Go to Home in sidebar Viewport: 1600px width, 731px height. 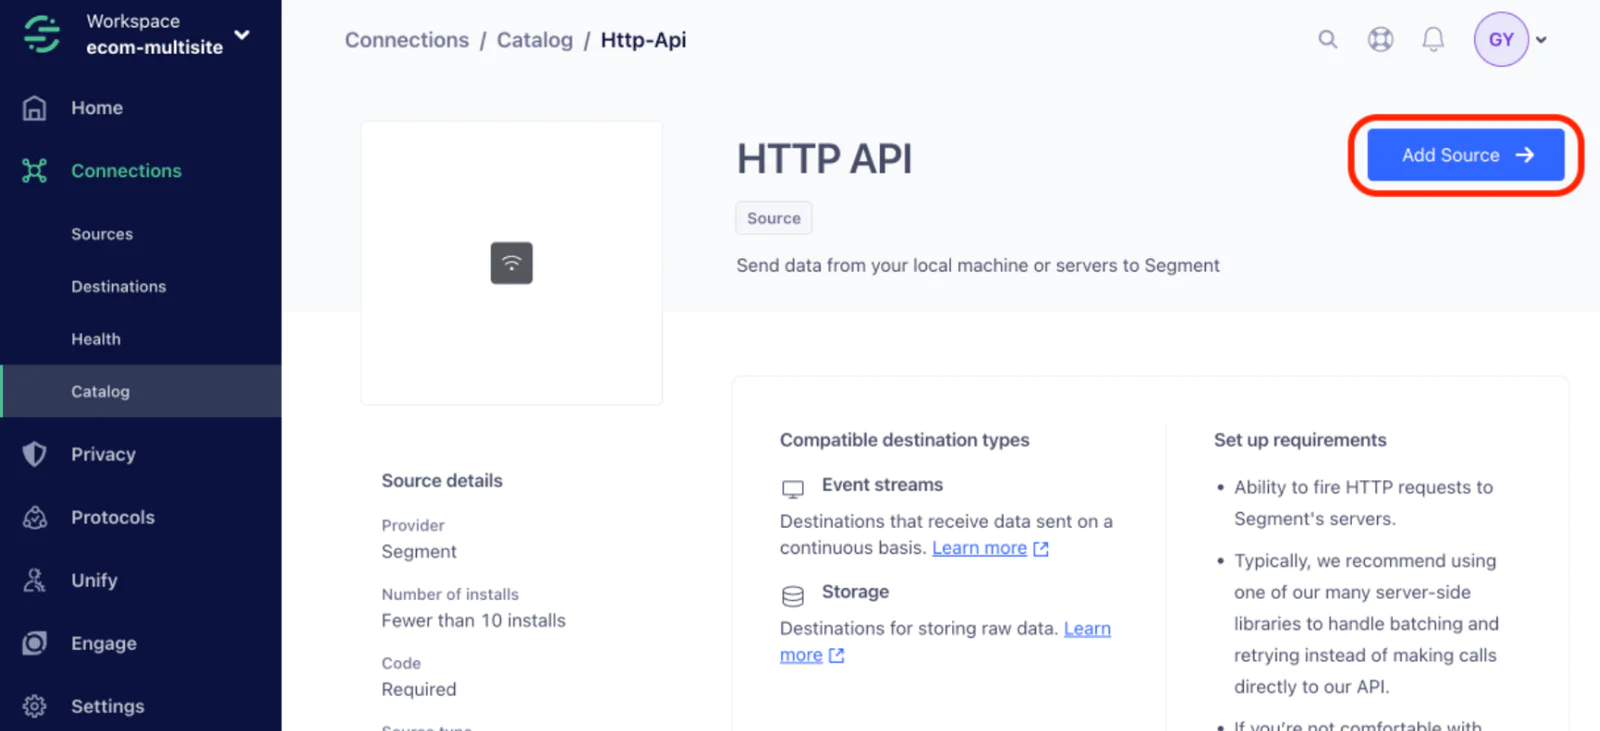point(96,108)
